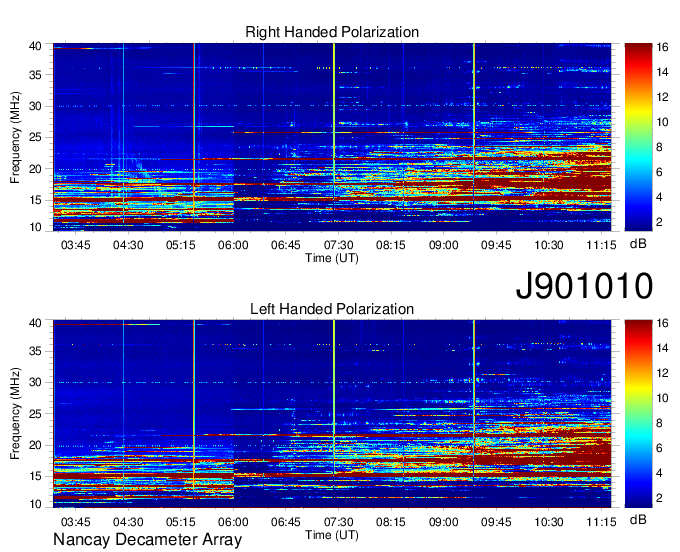Viewport: 680px width, 552px height.
Task: Click the 05:15 tick under Left Handed plot
Action: pos(180,522)
